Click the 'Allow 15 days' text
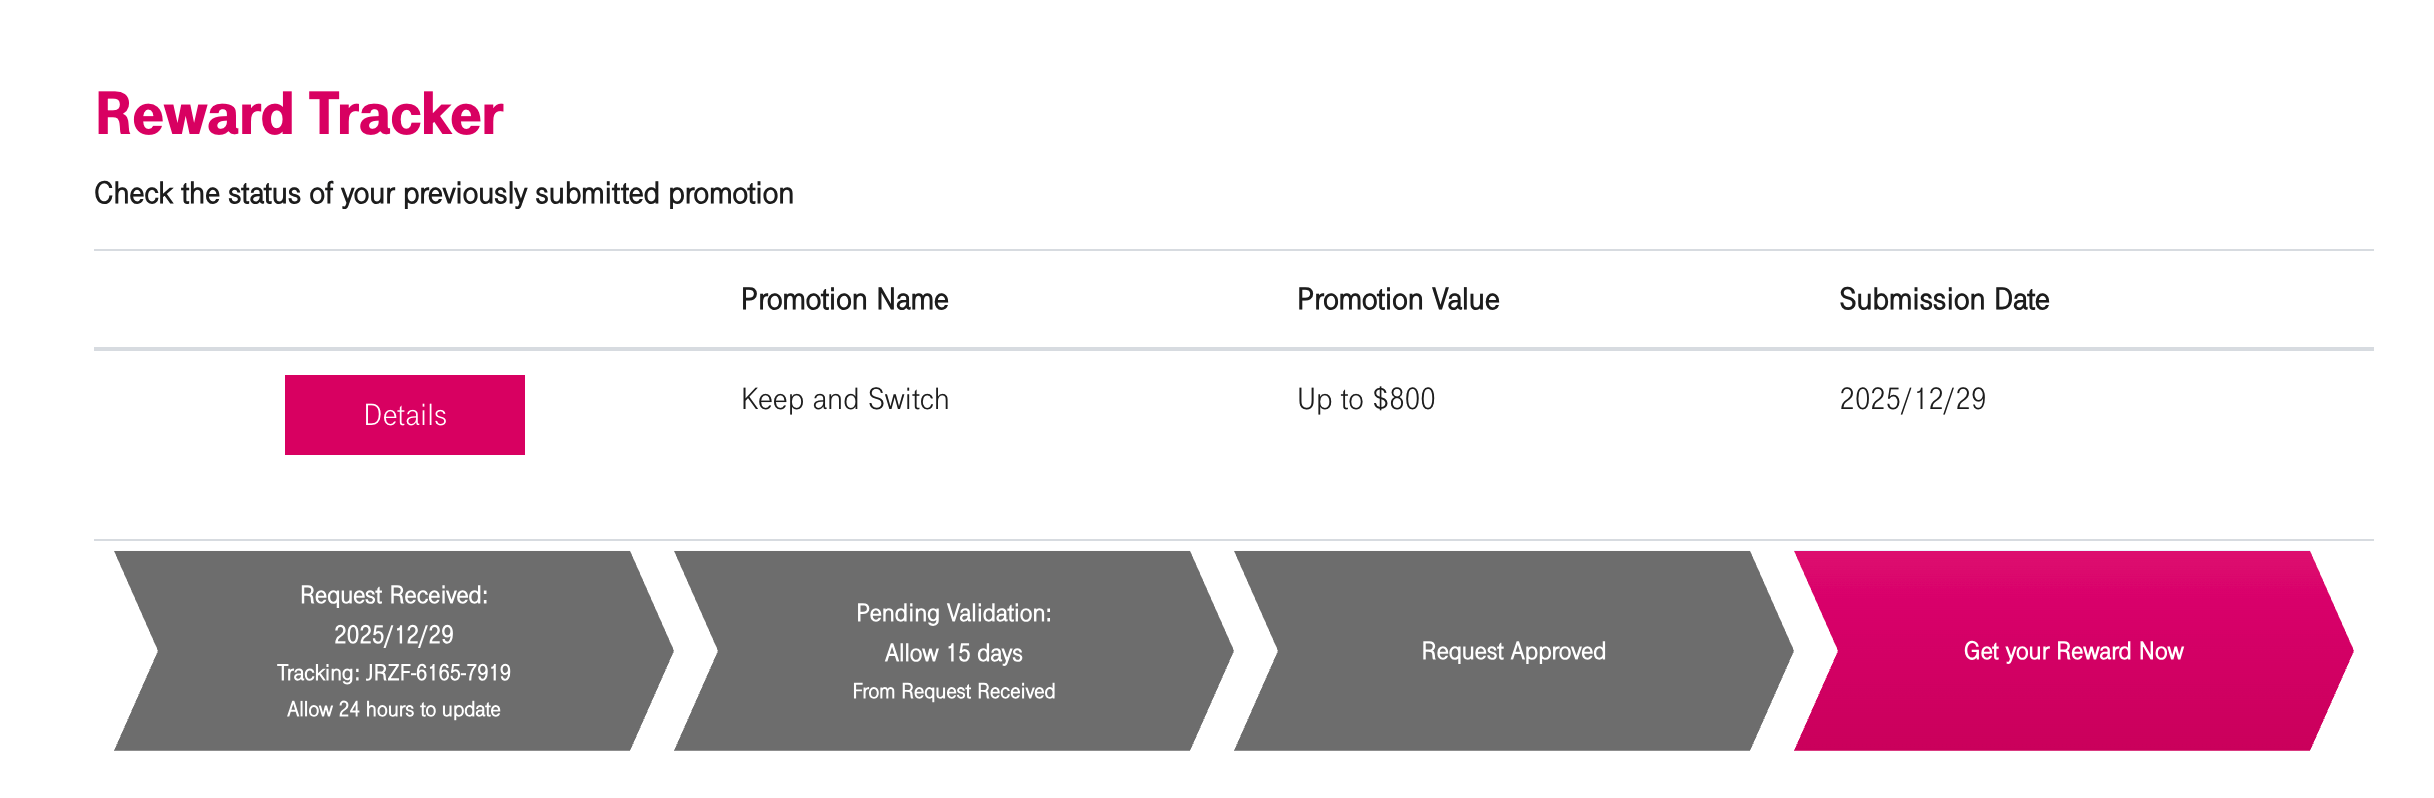The image size is (2434, 798). pyautogui.click(x=953, y=653)
